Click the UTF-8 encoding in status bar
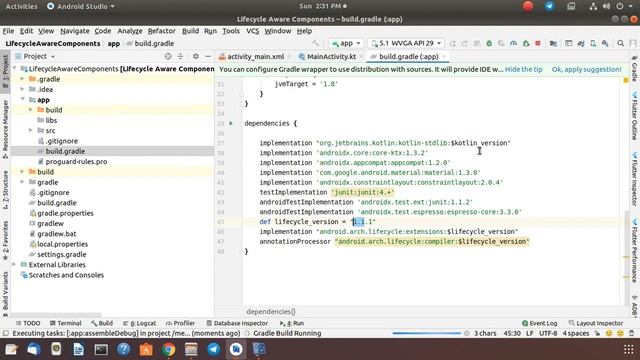This screenshot has height=360, width=640. (548, 333)
